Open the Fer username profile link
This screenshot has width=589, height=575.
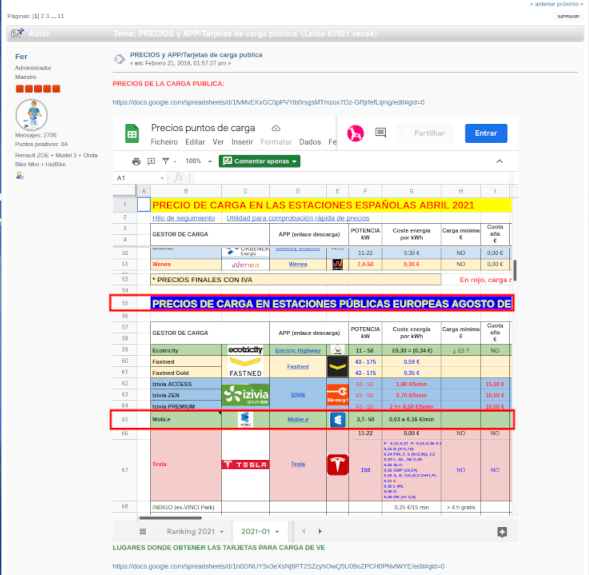pyautogui.click(x=21, y=56)
